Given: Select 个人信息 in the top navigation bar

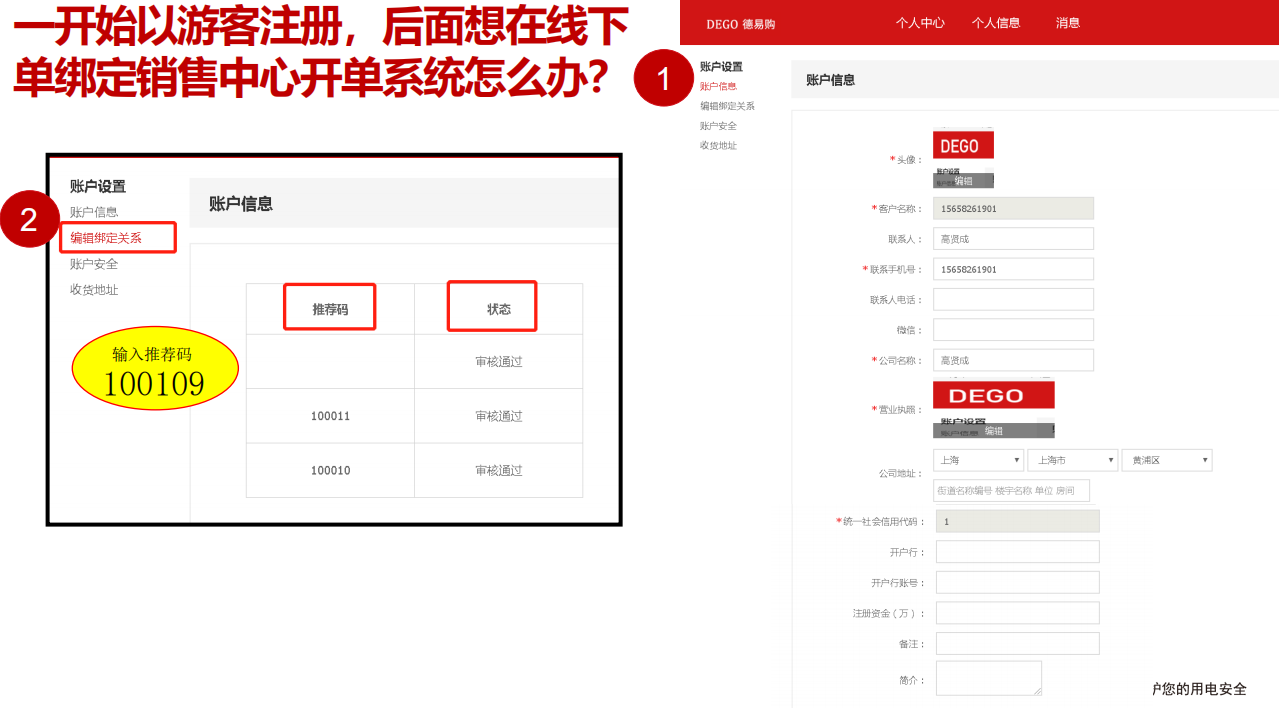Looking at the screenshot, I should coord(996,23).
